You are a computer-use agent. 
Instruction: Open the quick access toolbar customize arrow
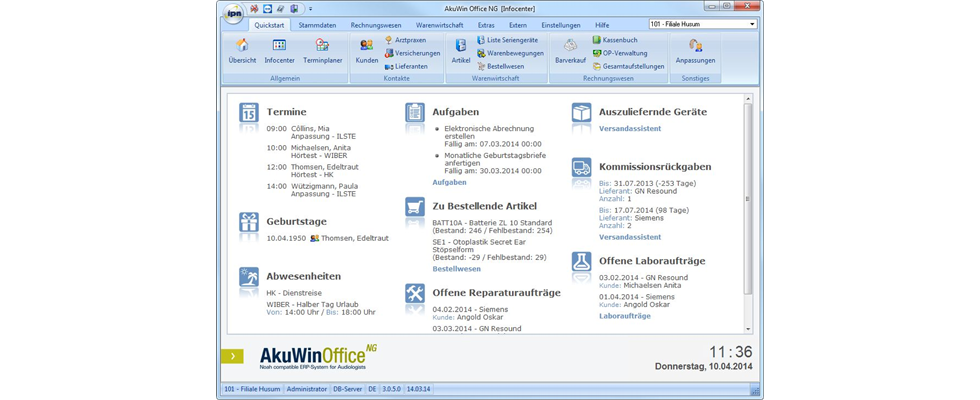tap(311, 9)
